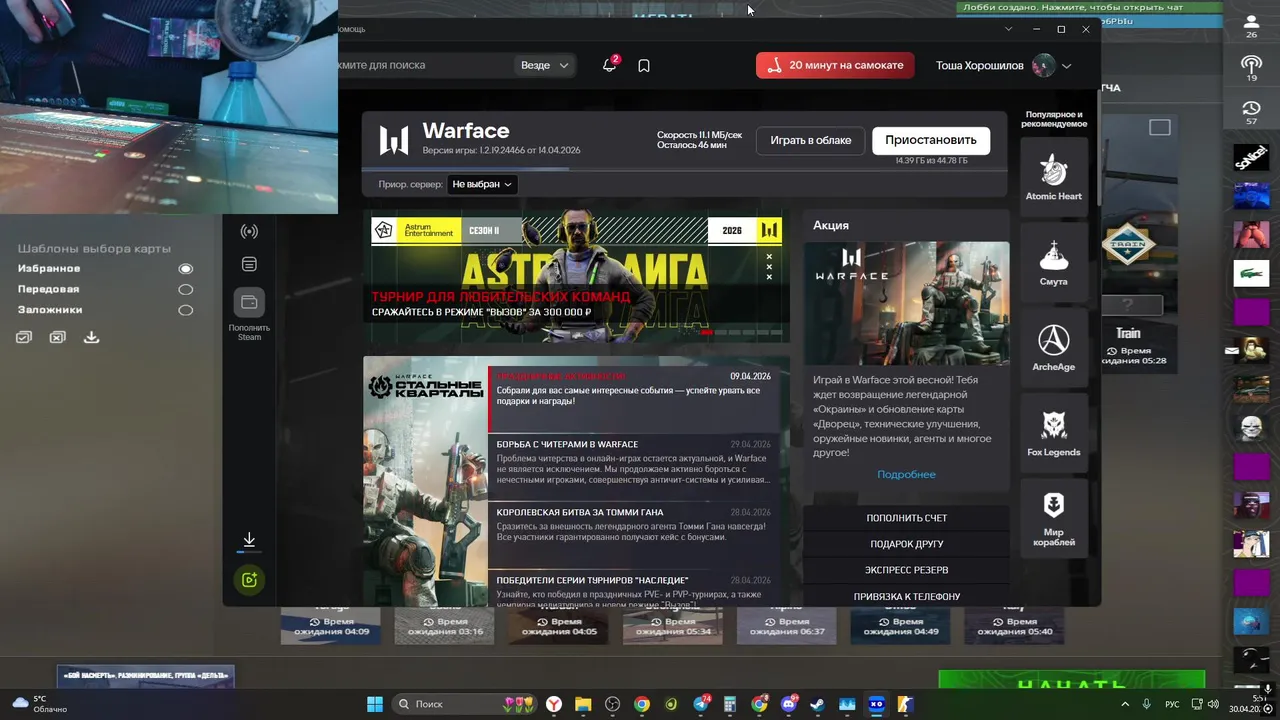Open Telegram from taskbar

point(701,704)
